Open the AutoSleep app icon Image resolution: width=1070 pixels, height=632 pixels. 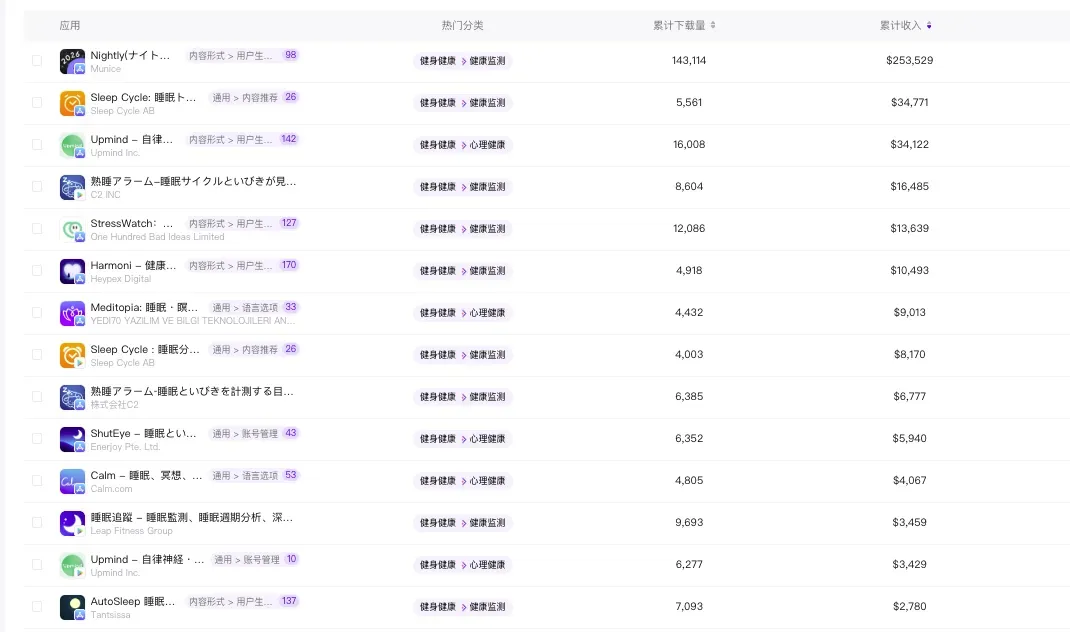pyautogui.click(x=72, y=607)
